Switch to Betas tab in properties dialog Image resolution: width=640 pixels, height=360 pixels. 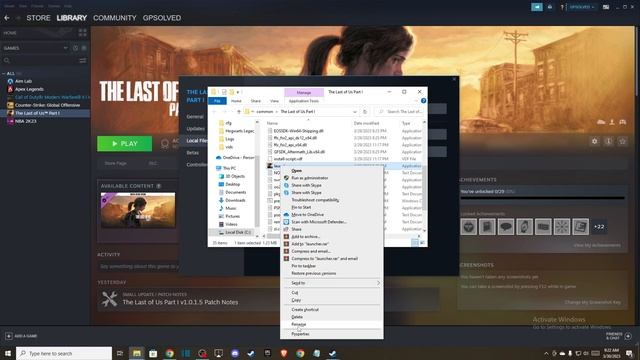[192, 153]
